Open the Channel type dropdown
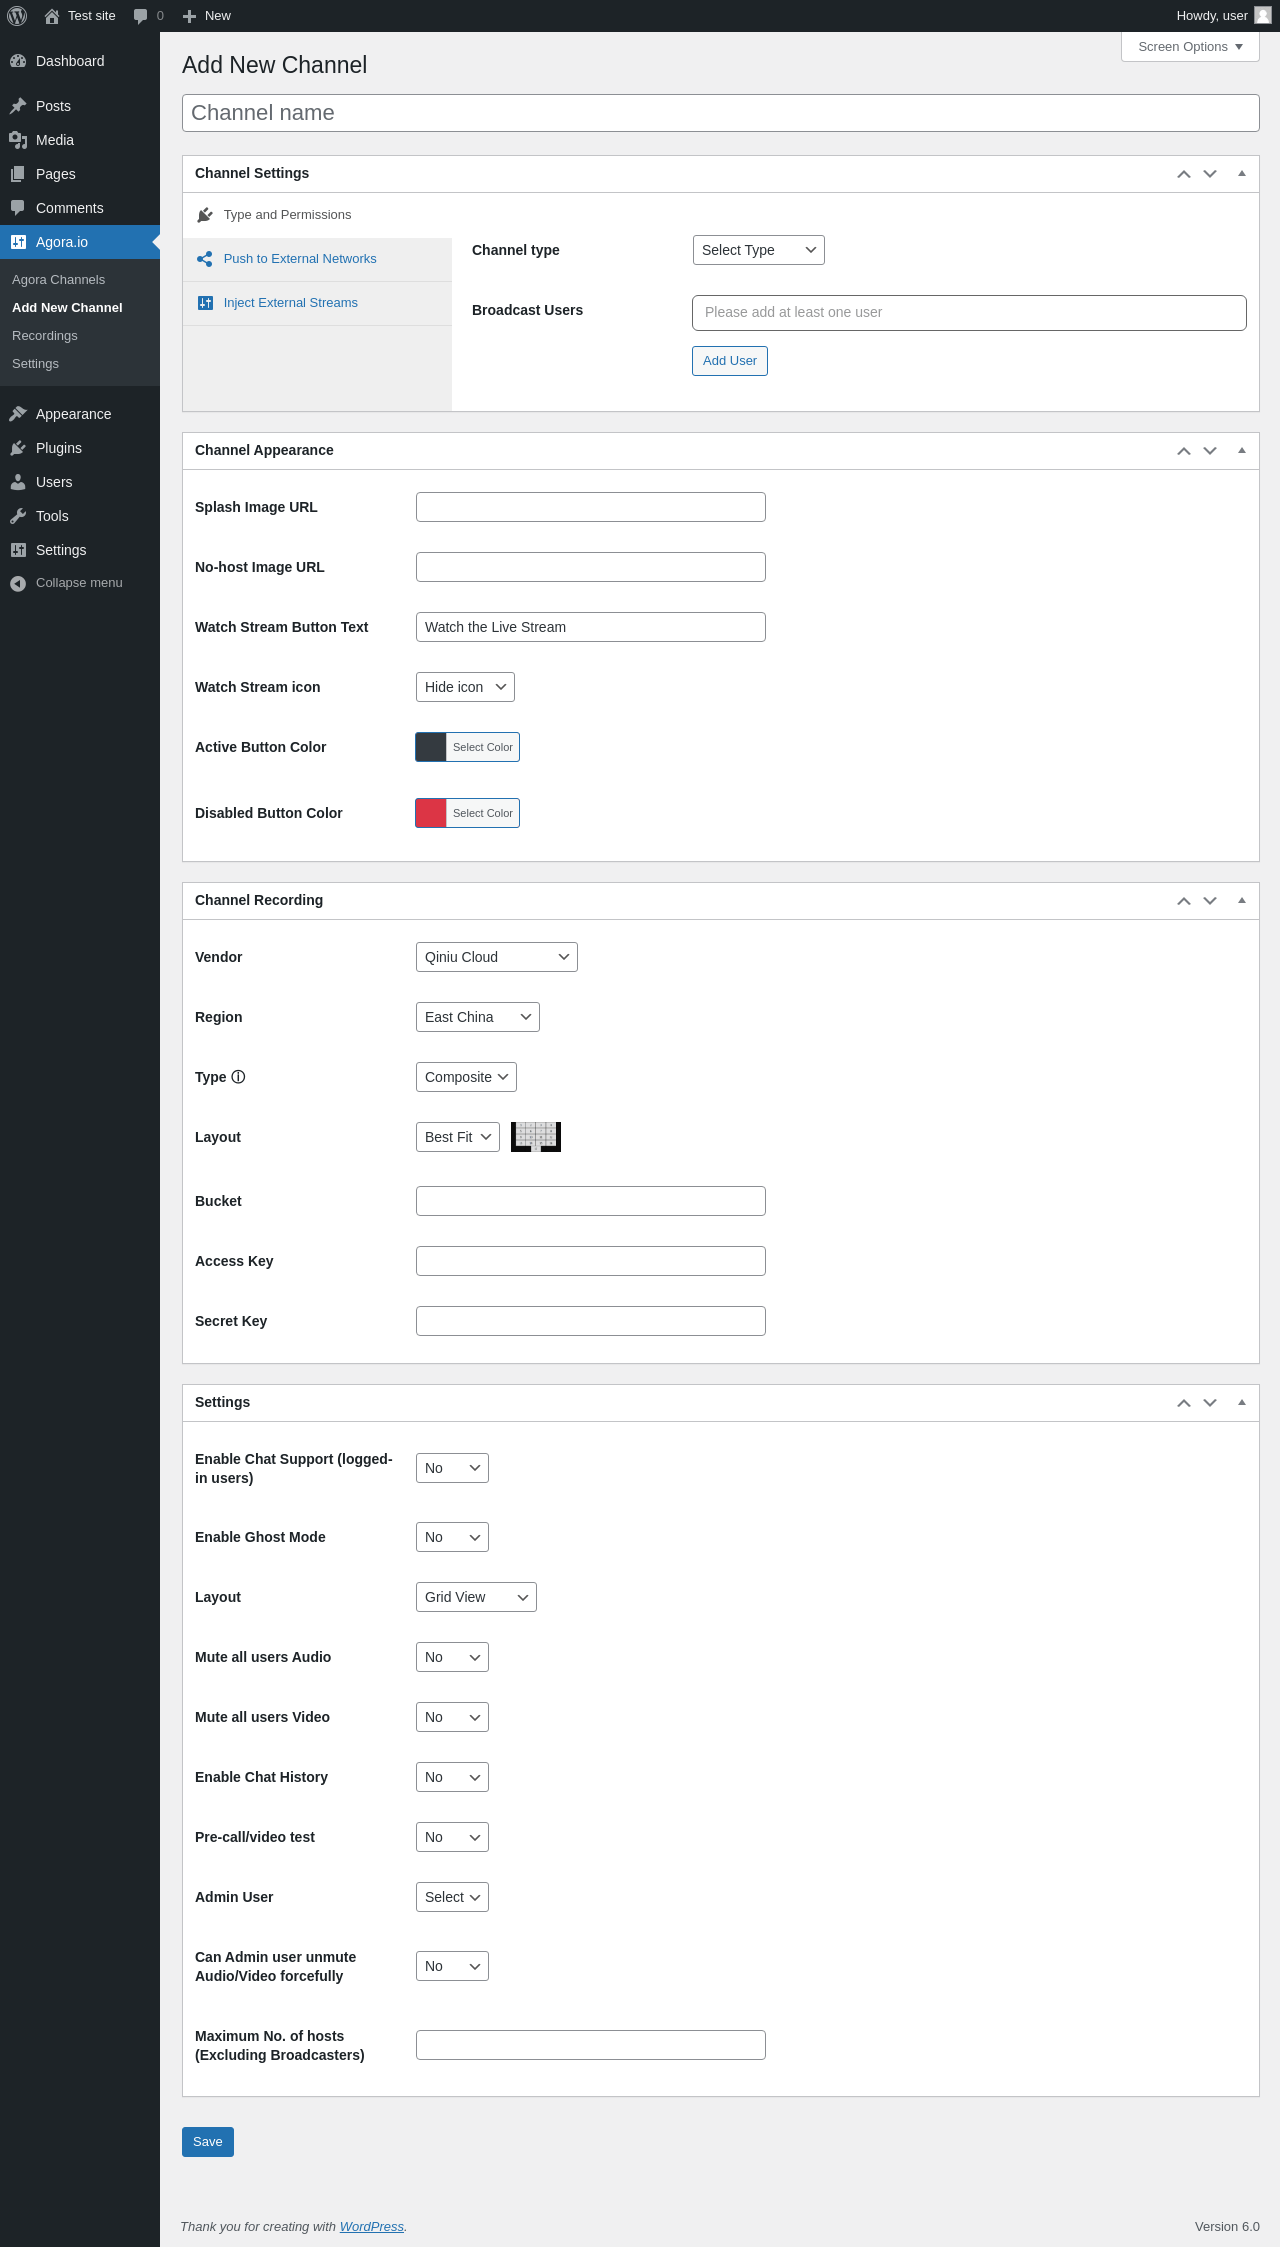 pyautogui.click(x=758, y=250)
